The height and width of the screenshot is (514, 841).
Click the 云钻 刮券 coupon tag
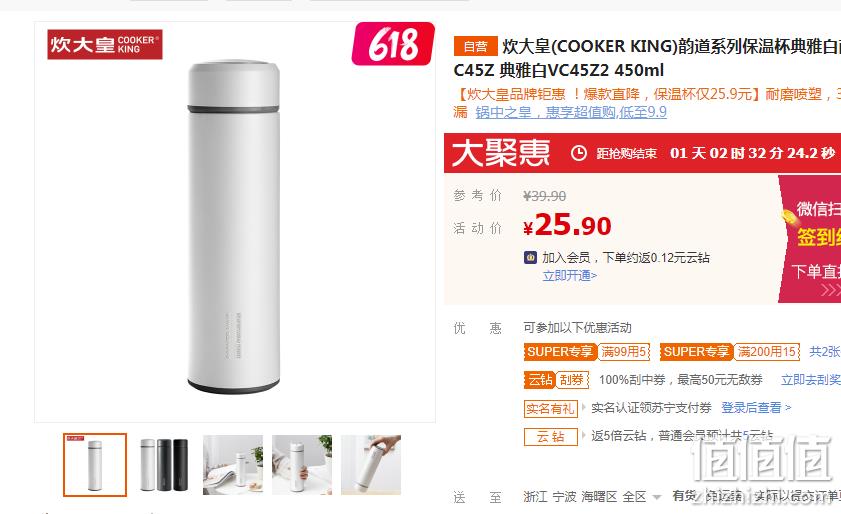tap(556, 380)
